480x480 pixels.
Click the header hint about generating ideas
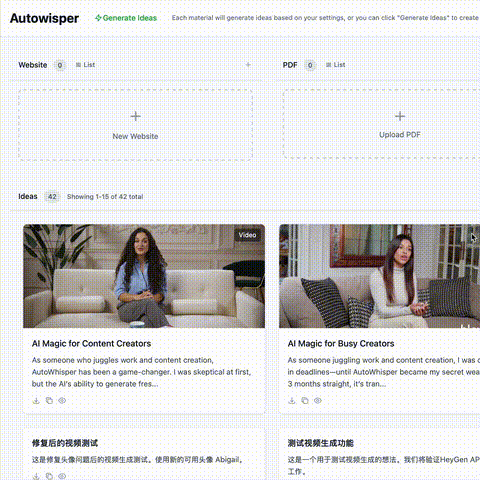point(326,18)
